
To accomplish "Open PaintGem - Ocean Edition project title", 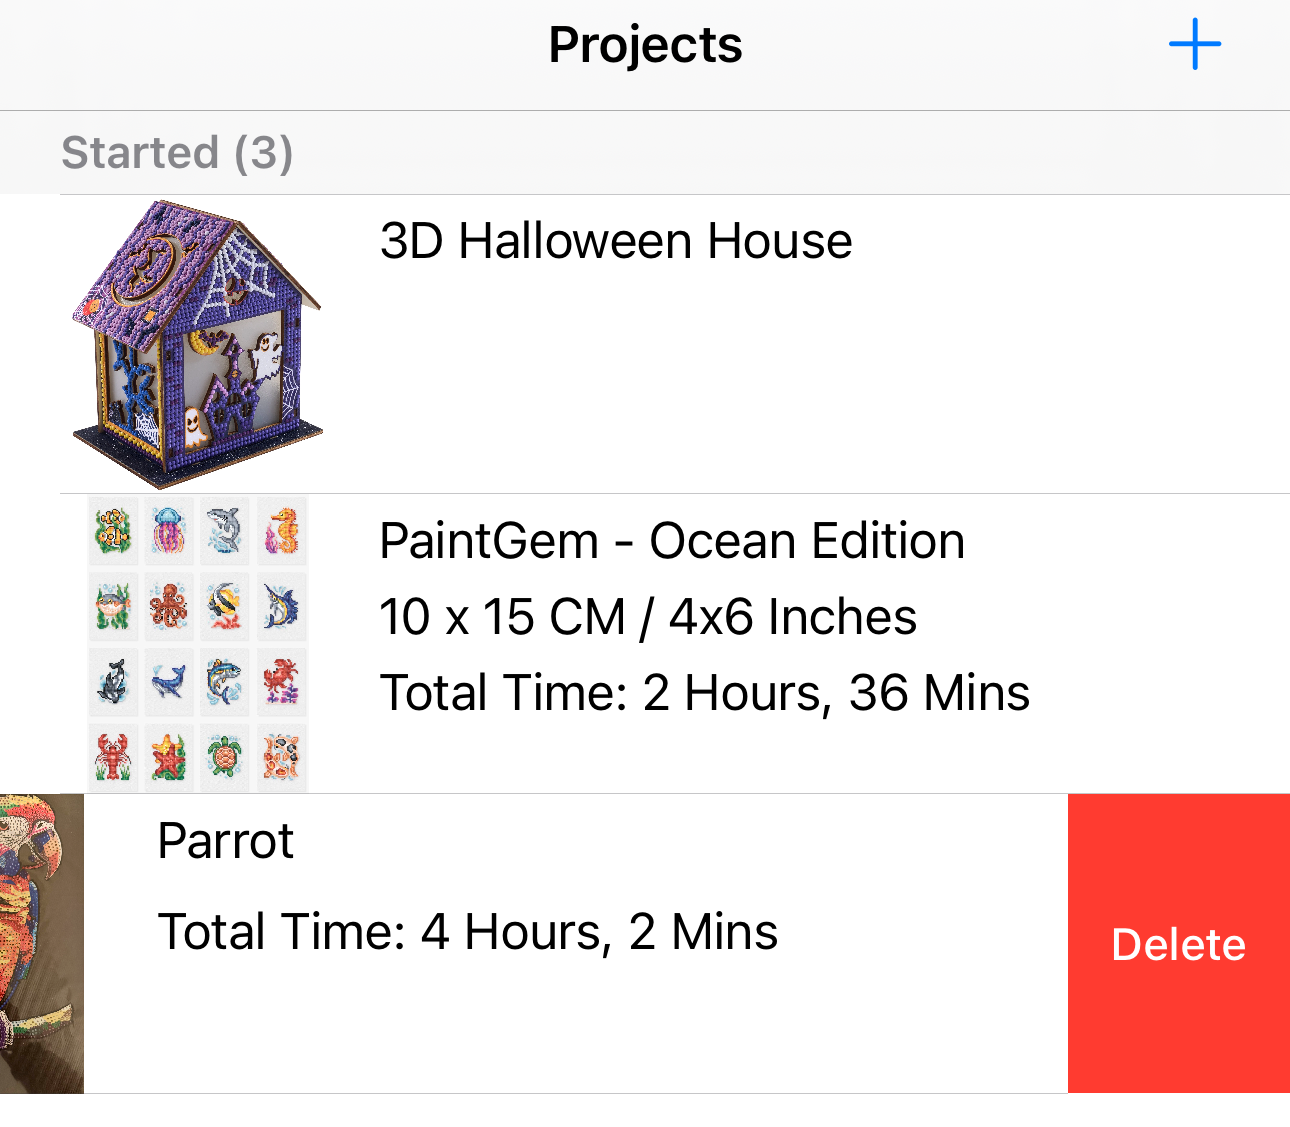I will [x=672, y=542].
